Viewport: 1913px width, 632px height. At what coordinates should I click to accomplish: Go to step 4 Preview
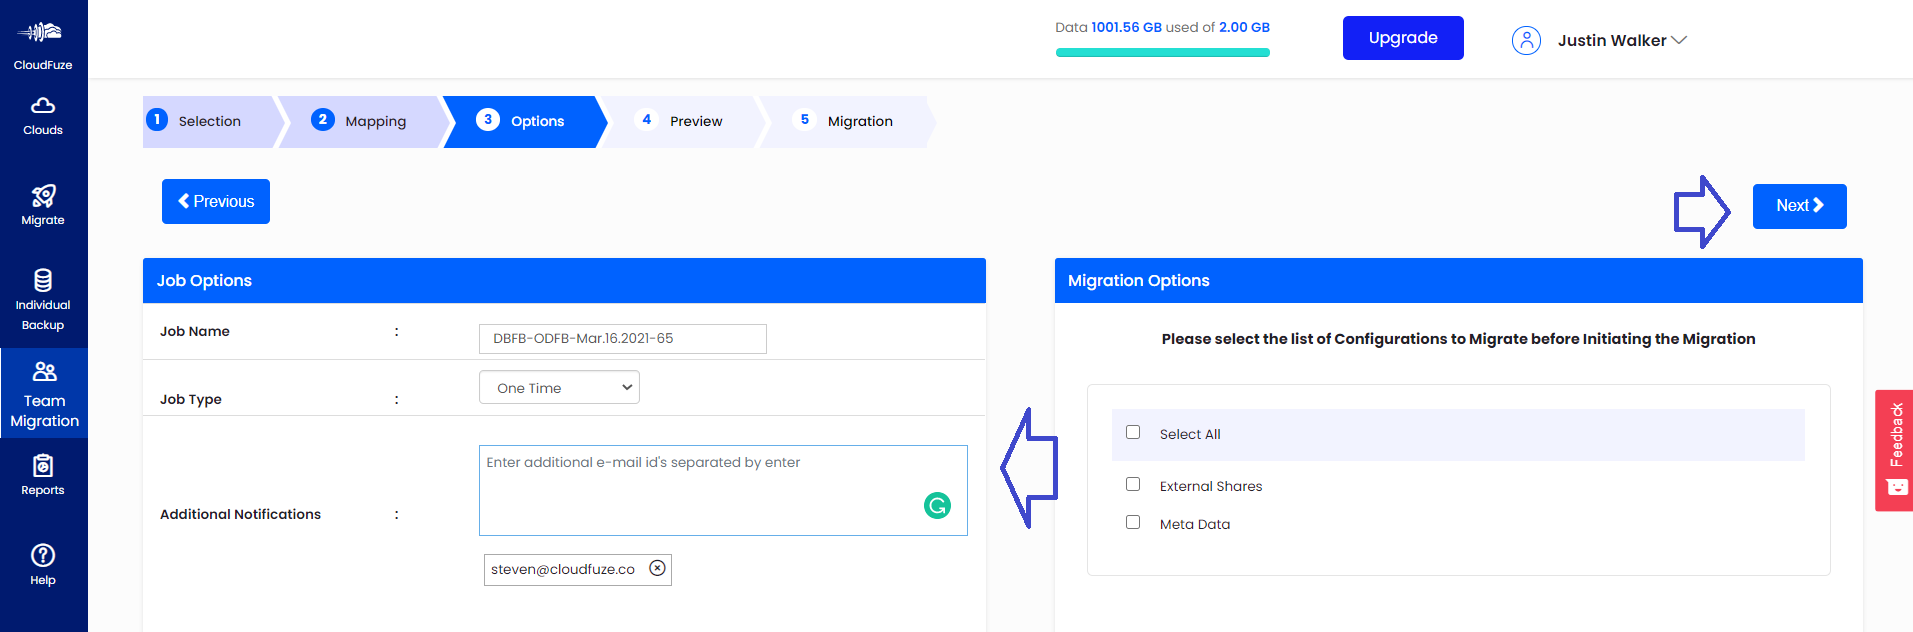[x=681, y=121]
